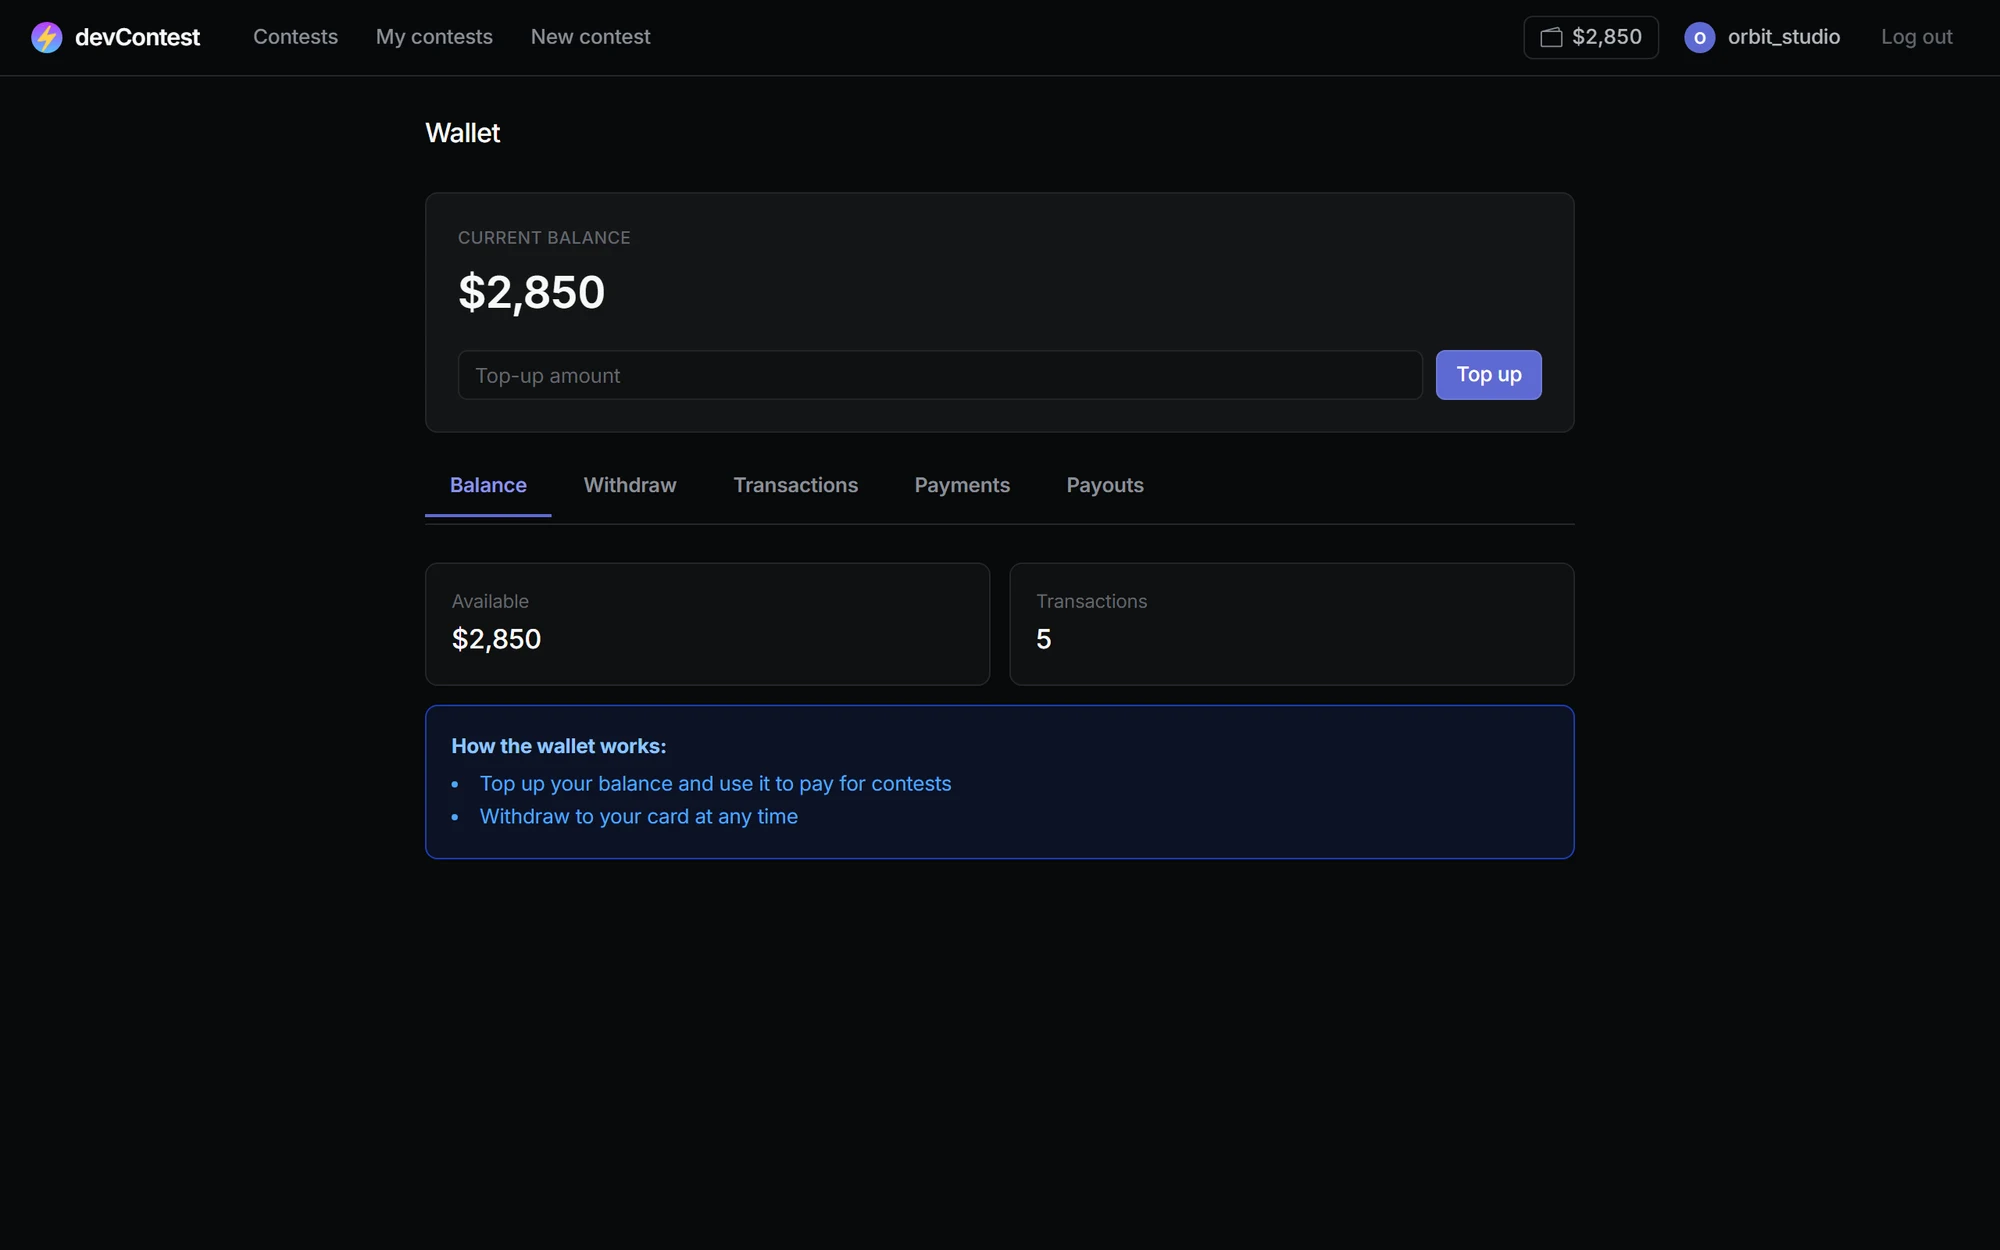Open the orbit_studio profile name
Image resolution: width=2000 pixels, height=1250 pixels.
(1783, 37)
